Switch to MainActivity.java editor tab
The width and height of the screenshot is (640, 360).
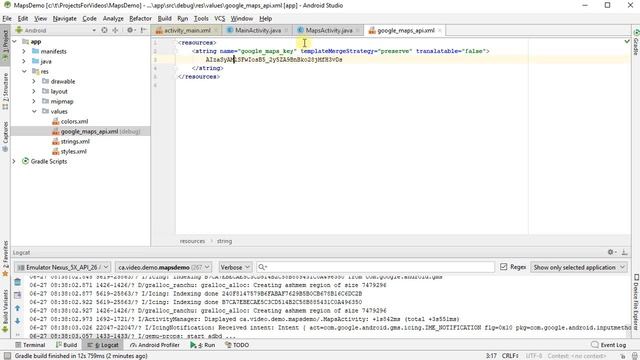[x=258, y=30]
